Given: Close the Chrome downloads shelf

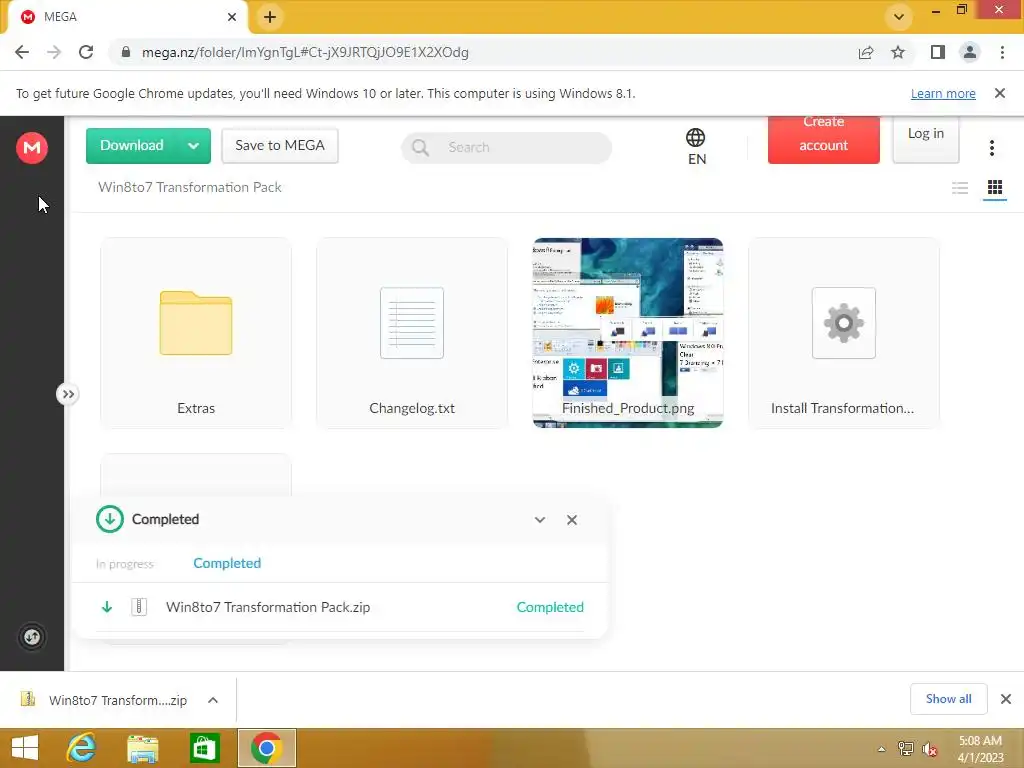Looking at the screenshot, I should point(1006,699).
